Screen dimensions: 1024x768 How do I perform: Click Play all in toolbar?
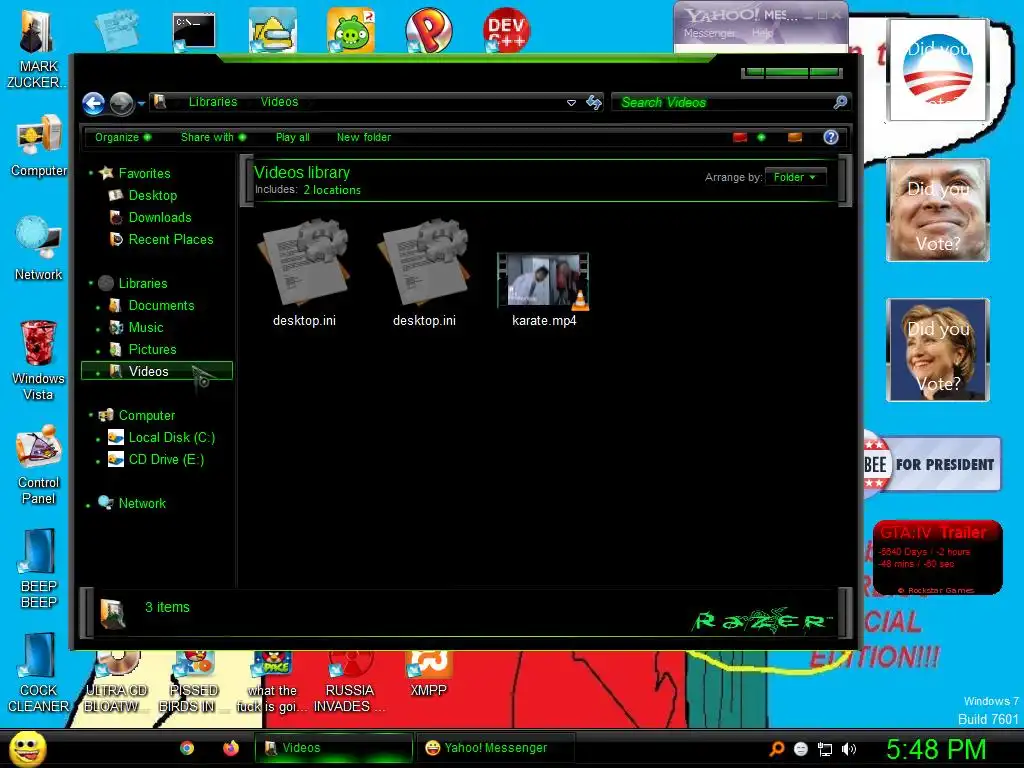tap(293, 137)
